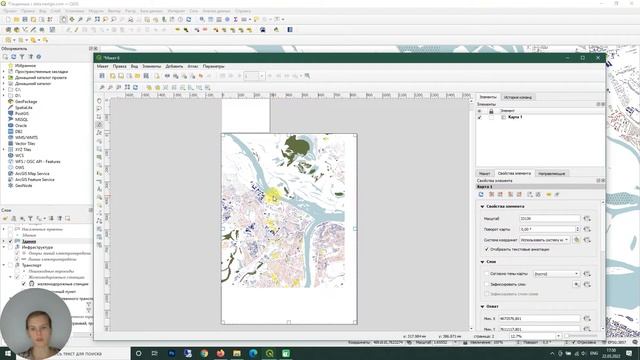Click the save layout icon in layout toolbar
The image size is (640, 360).
[102, 76]
